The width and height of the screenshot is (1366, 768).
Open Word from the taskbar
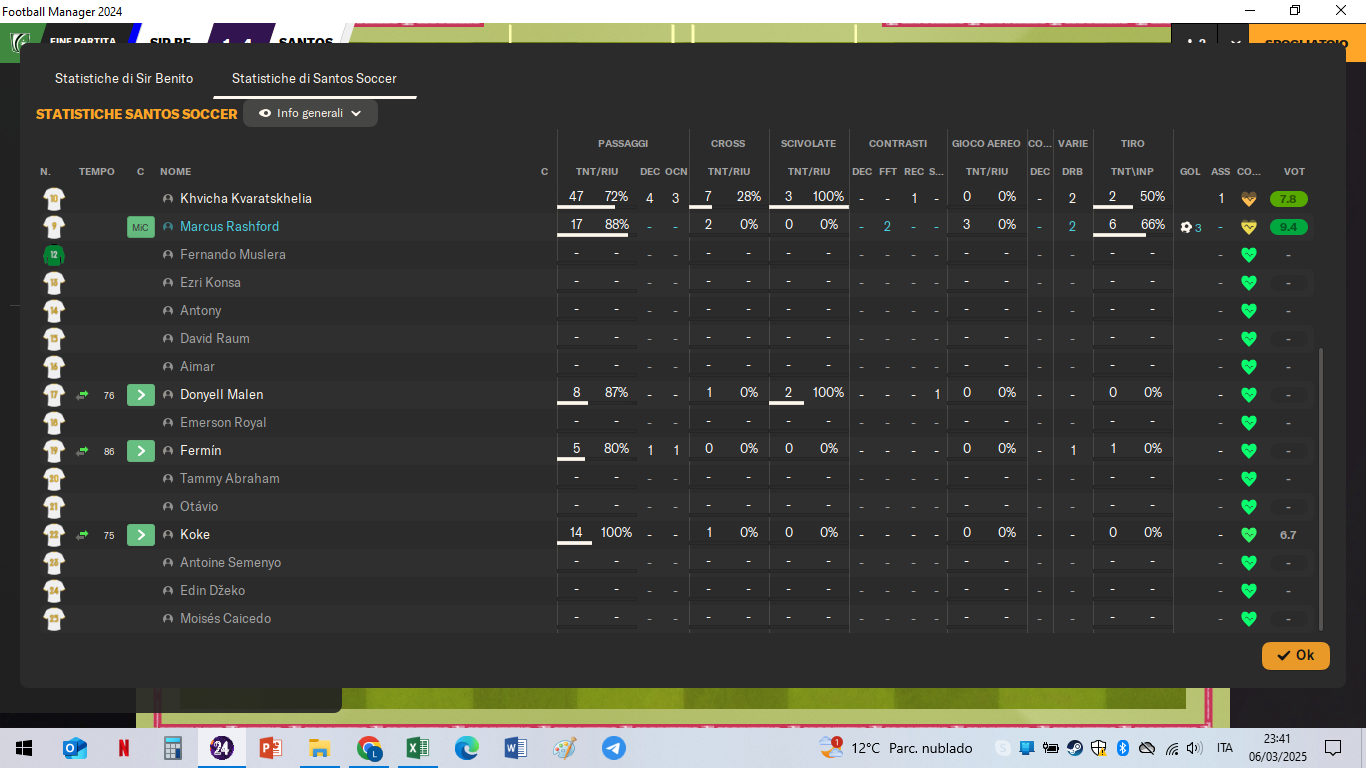516,748
